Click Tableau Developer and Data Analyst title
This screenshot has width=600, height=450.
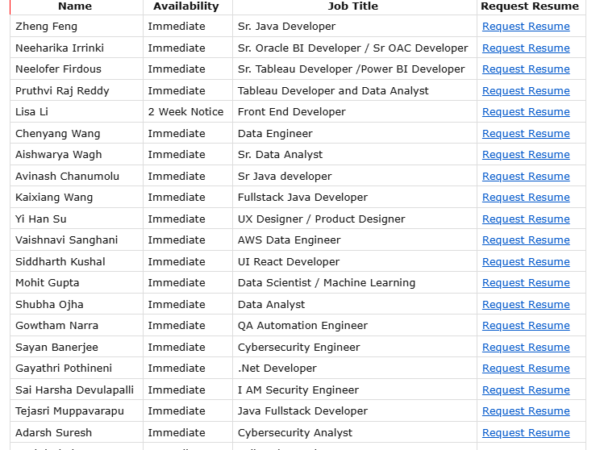[x=333, y=91]
